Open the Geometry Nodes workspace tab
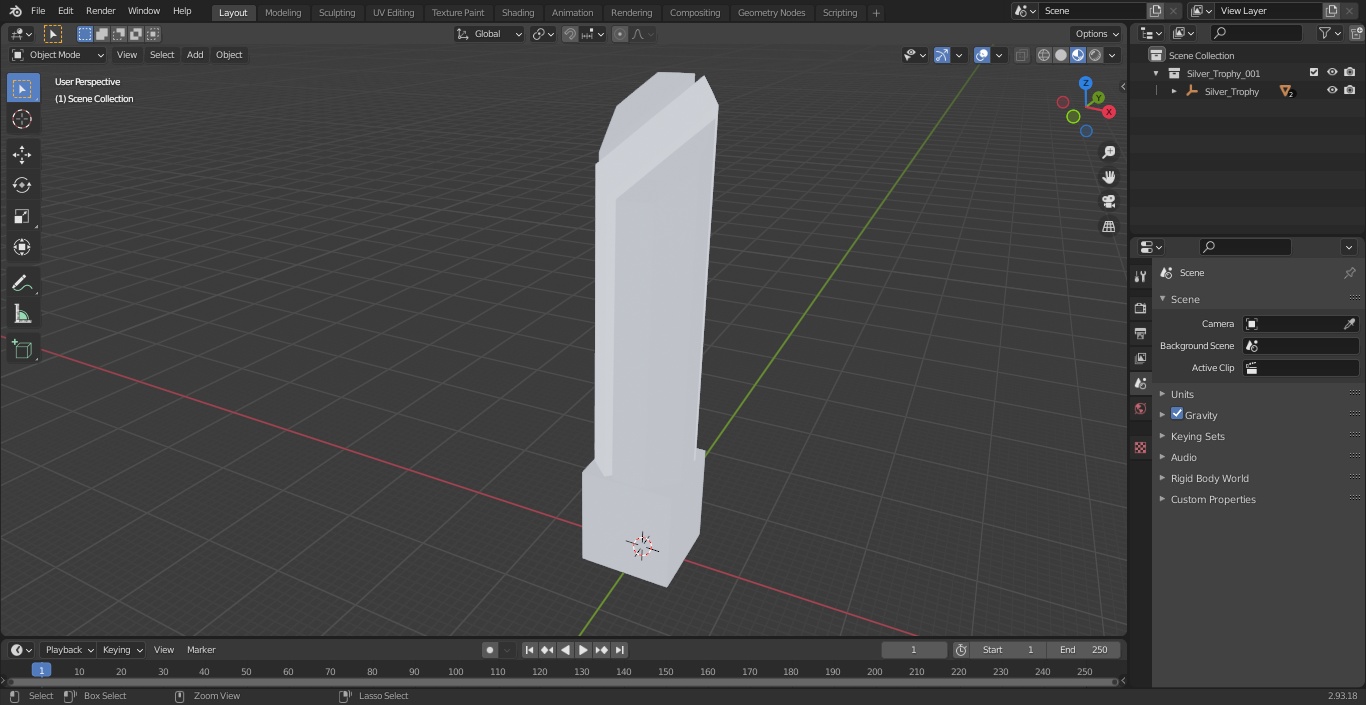The height and width of the screenshot is (705, 1366). 771,12
